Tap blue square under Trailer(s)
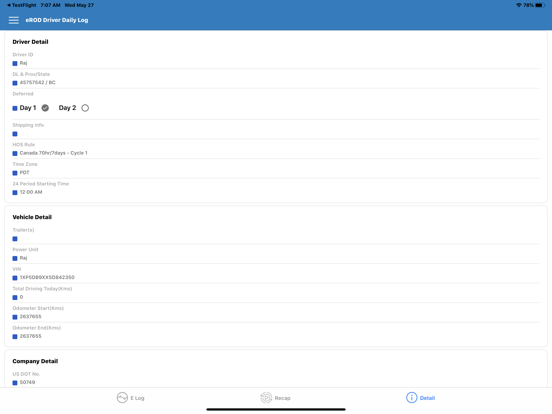The height and width of the screenshot is (414, 552). [x=15, y=239]
